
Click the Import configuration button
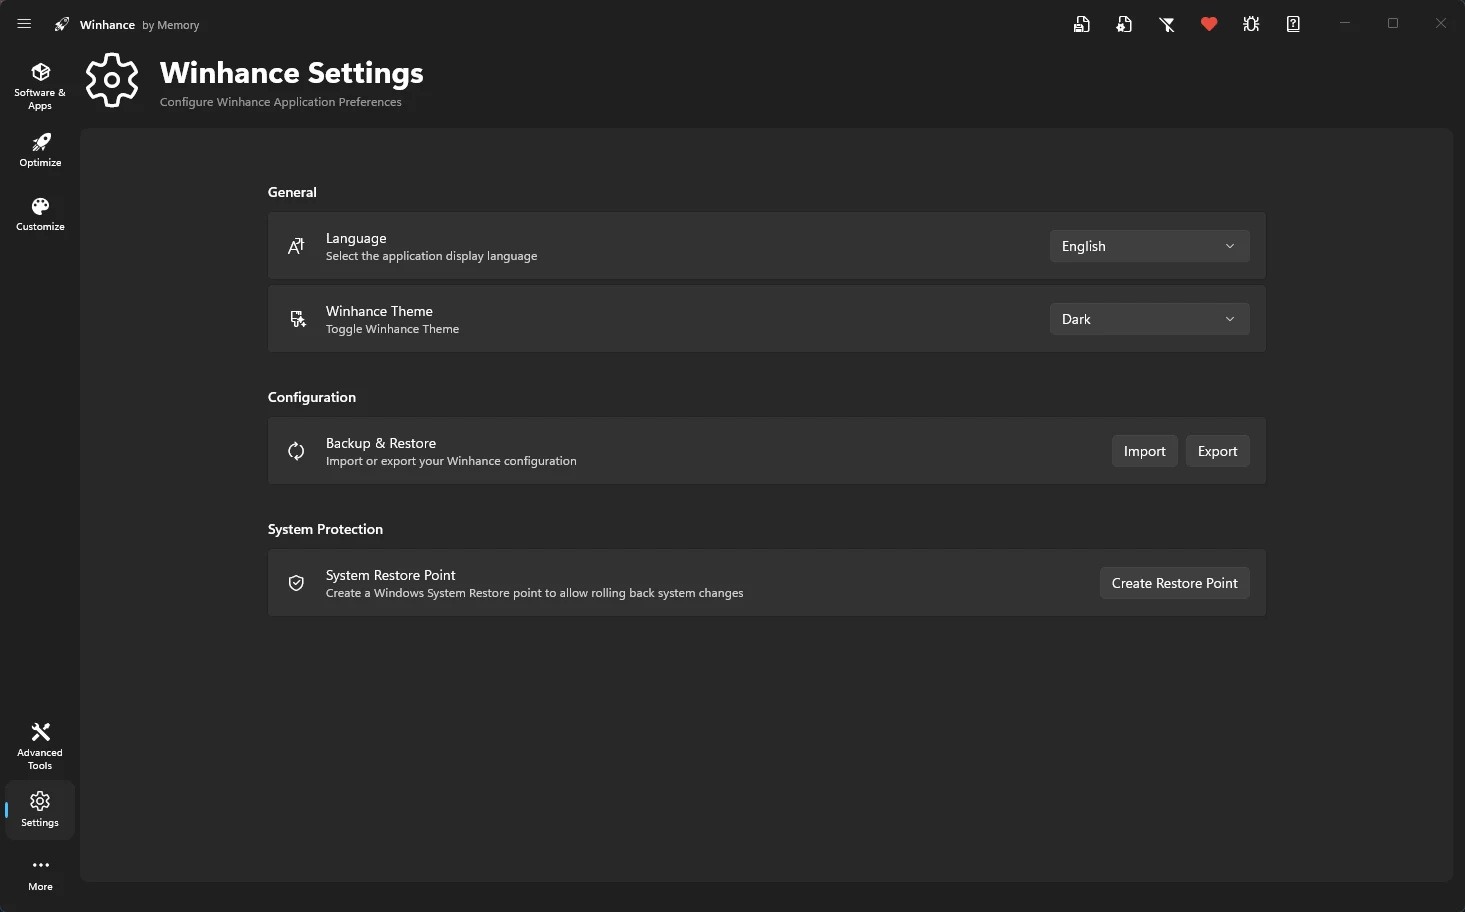click(x=1145, y=451)
